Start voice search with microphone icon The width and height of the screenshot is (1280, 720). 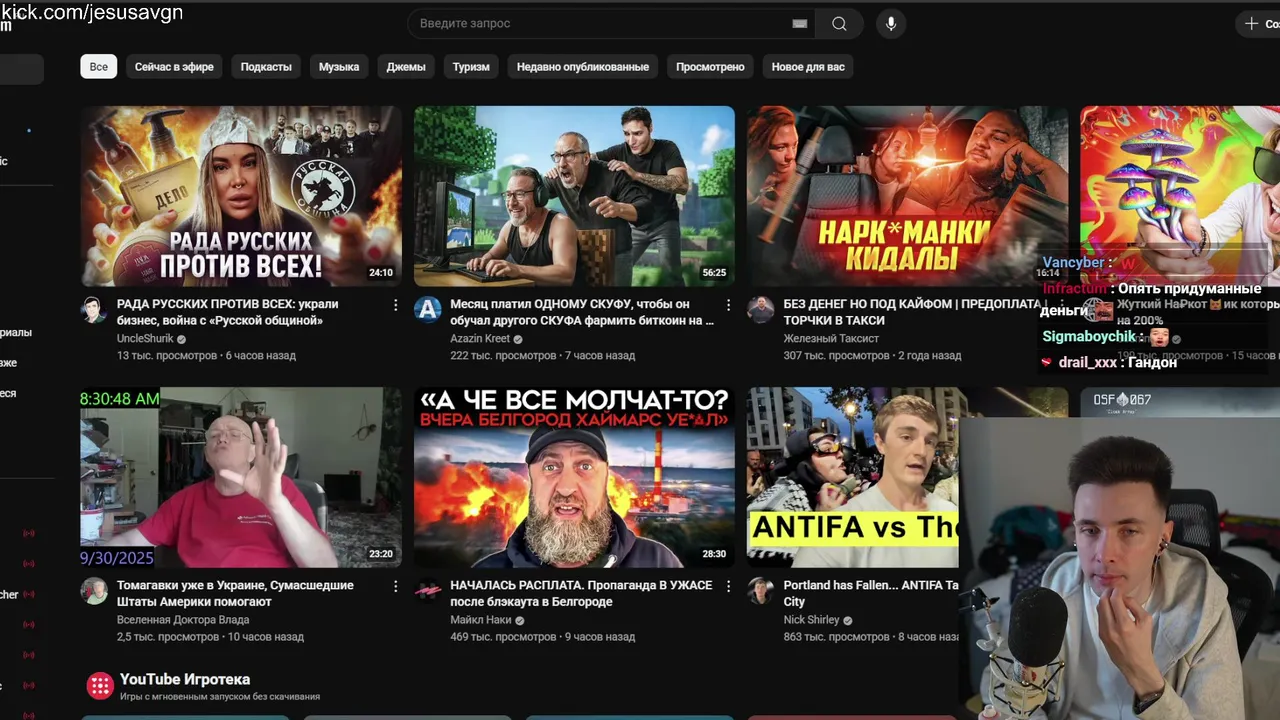pos(891,24)
